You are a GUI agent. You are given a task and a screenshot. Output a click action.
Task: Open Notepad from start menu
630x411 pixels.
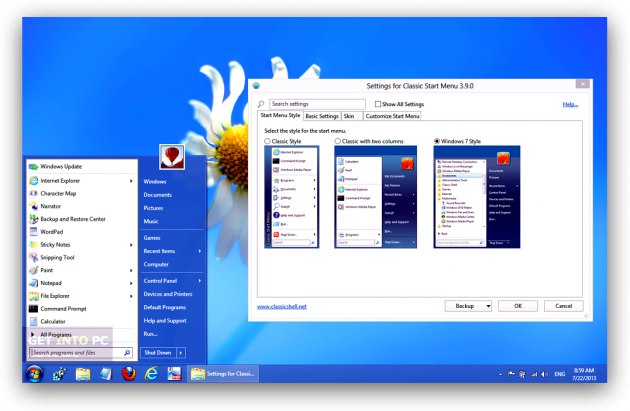click(x=81, y=283)
